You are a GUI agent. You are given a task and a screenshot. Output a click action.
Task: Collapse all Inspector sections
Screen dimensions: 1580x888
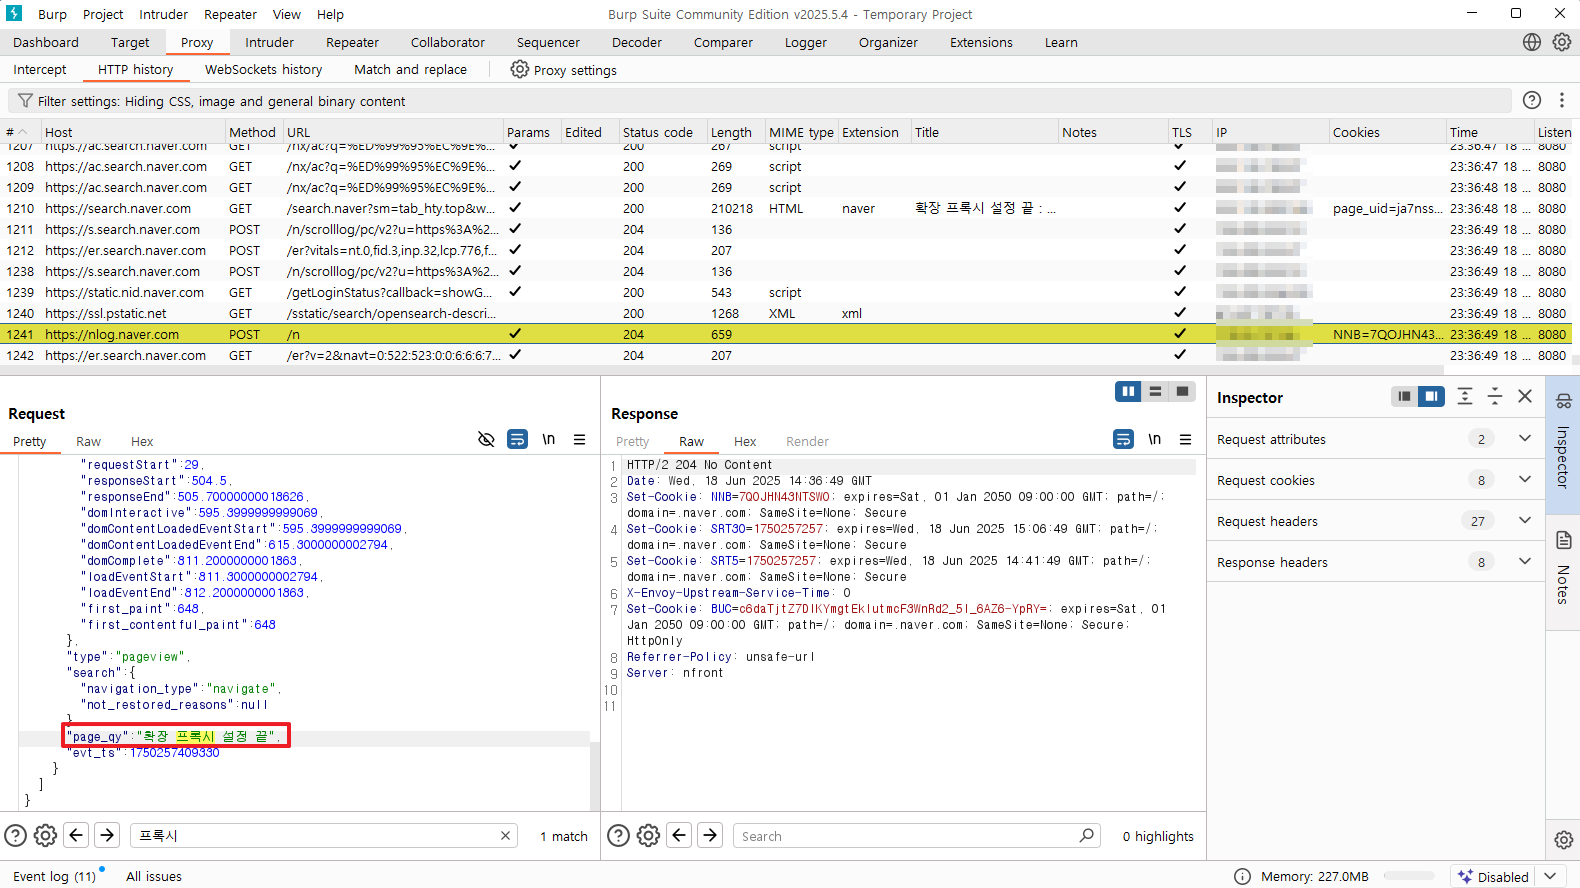(x=1495, y=397)
